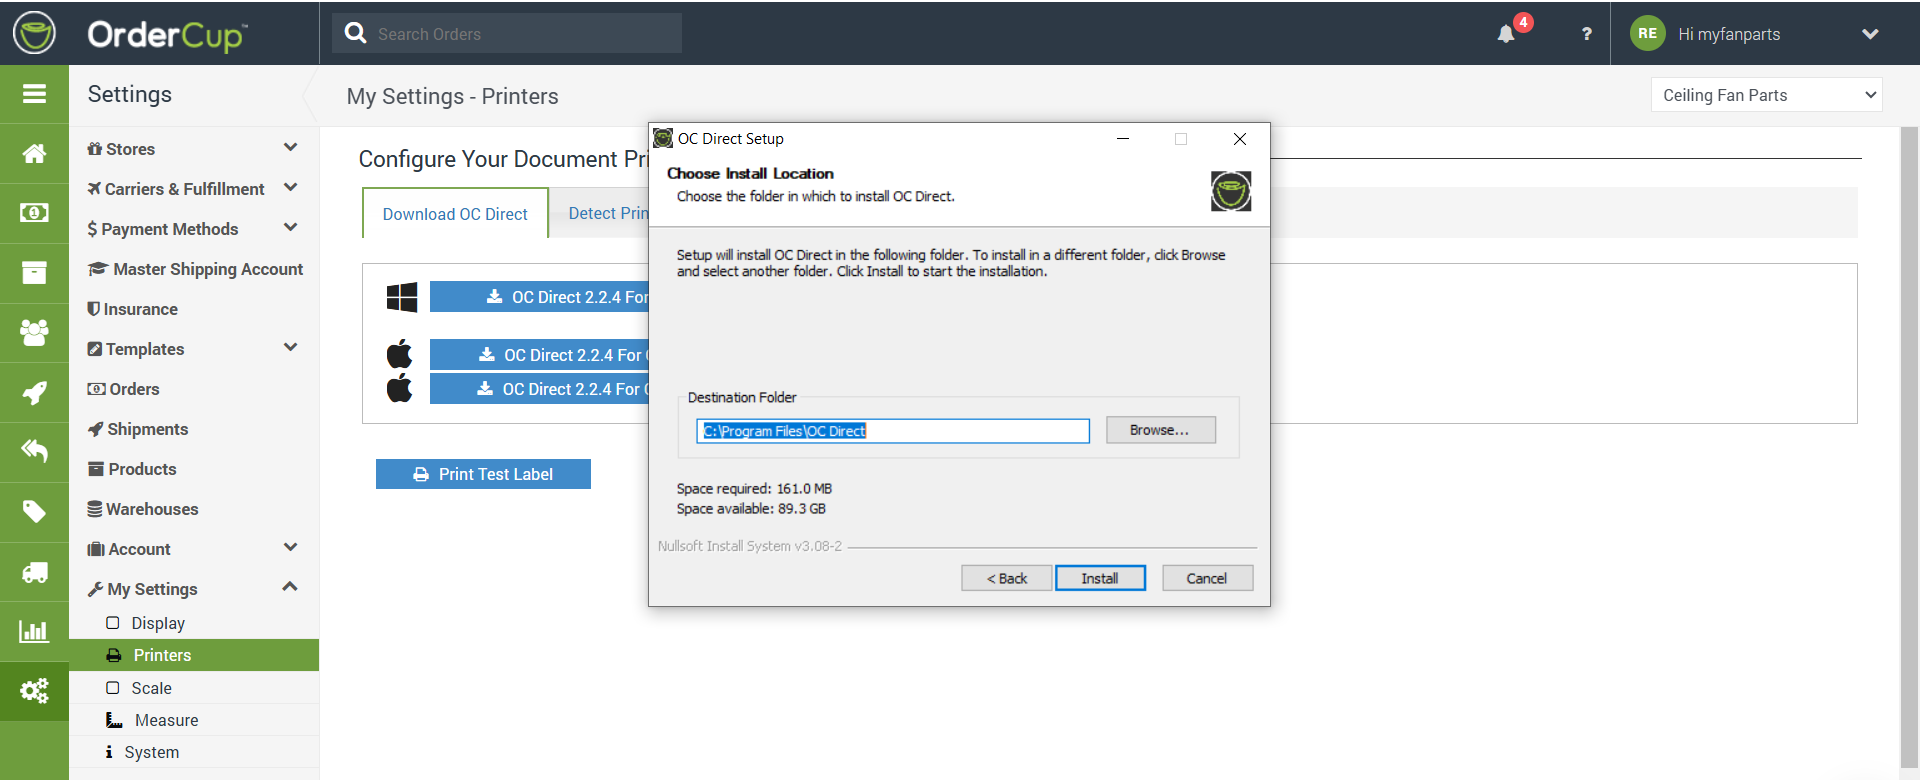
Task: Click the "Choose Install Location" heading
Action: click(x=750, y=173)
